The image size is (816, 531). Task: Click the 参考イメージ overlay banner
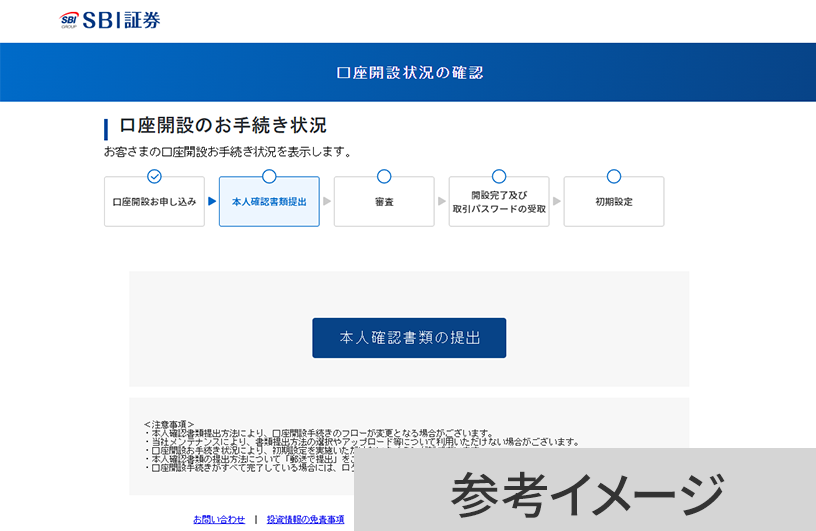coord(585,491)
